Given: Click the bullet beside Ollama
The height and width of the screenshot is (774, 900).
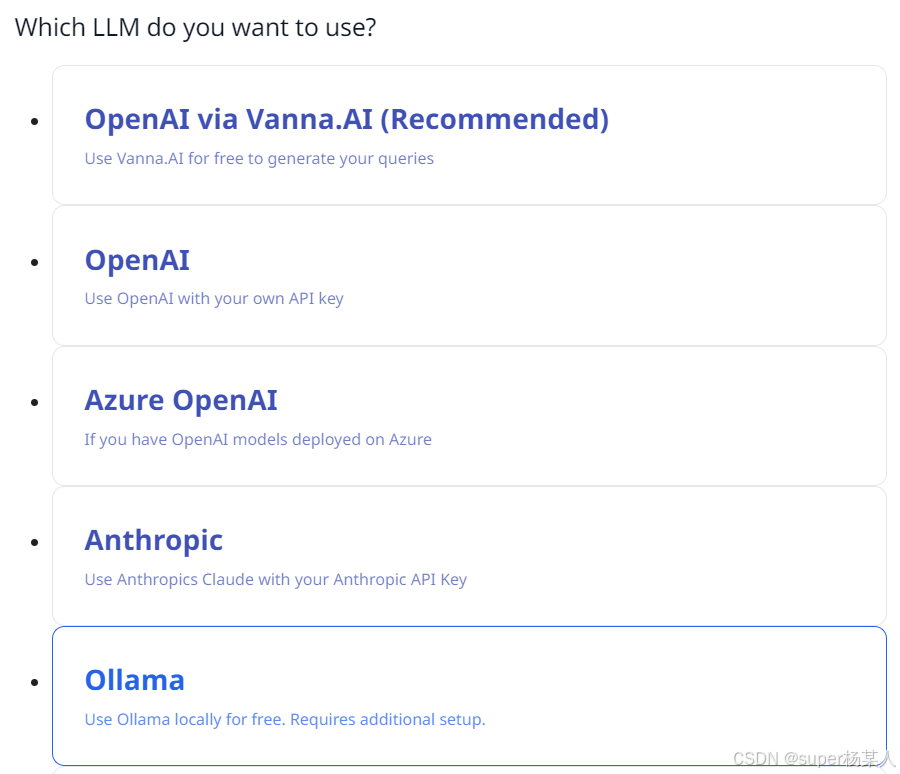Looking at the screenshot, I should [x=35, y=682].
